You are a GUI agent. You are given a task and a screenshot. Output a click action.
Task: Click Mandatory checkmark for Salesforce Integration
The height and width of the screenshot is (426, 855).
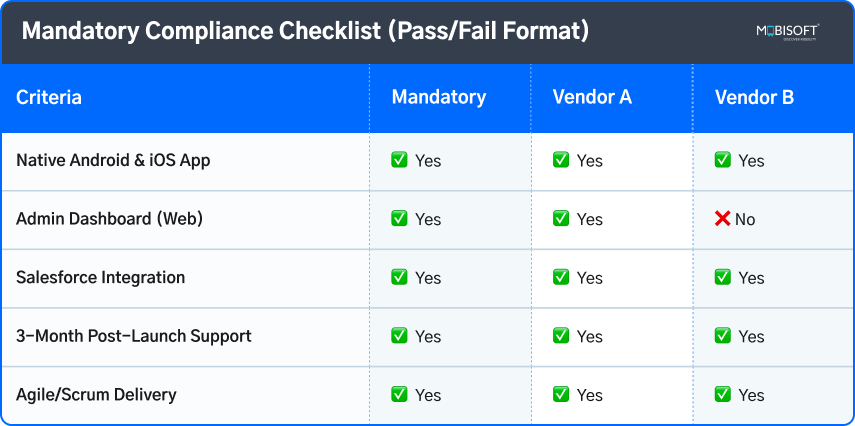click(399, 277)
